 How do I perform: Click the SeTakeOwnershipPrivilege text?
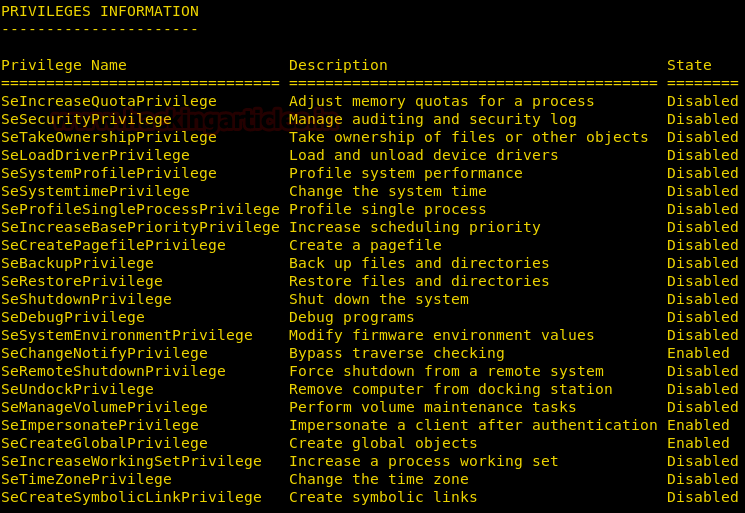(x=109, y=137)
